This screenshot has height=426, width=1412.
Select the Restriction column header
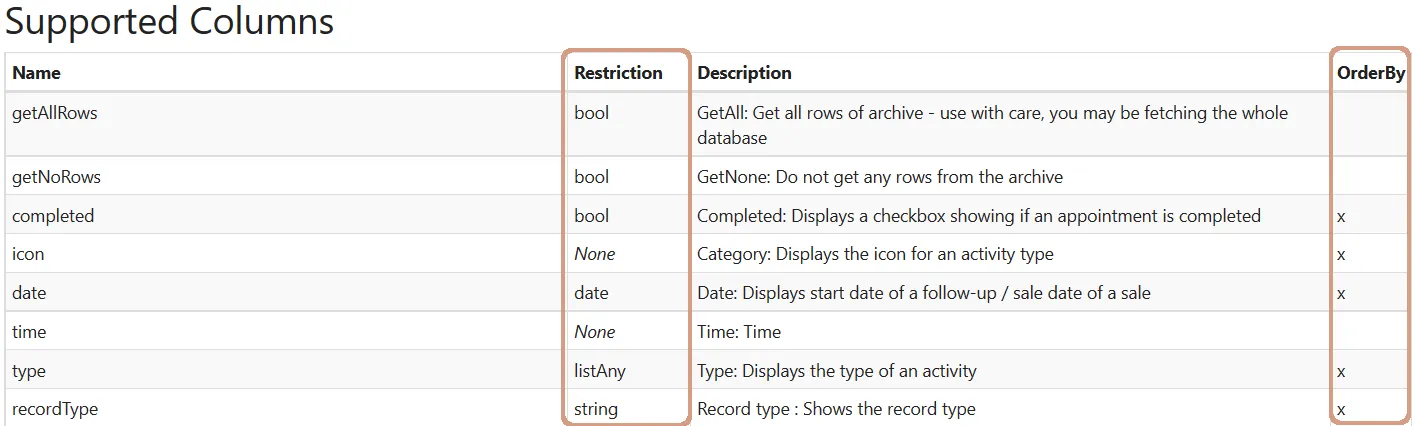(x=618, y=73)
